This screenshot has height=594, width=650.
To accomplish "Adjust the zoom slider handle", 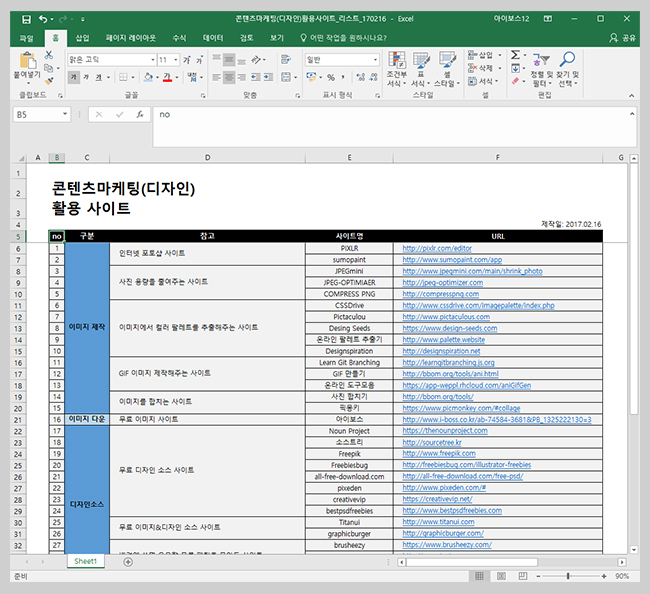I will (568, 576).
